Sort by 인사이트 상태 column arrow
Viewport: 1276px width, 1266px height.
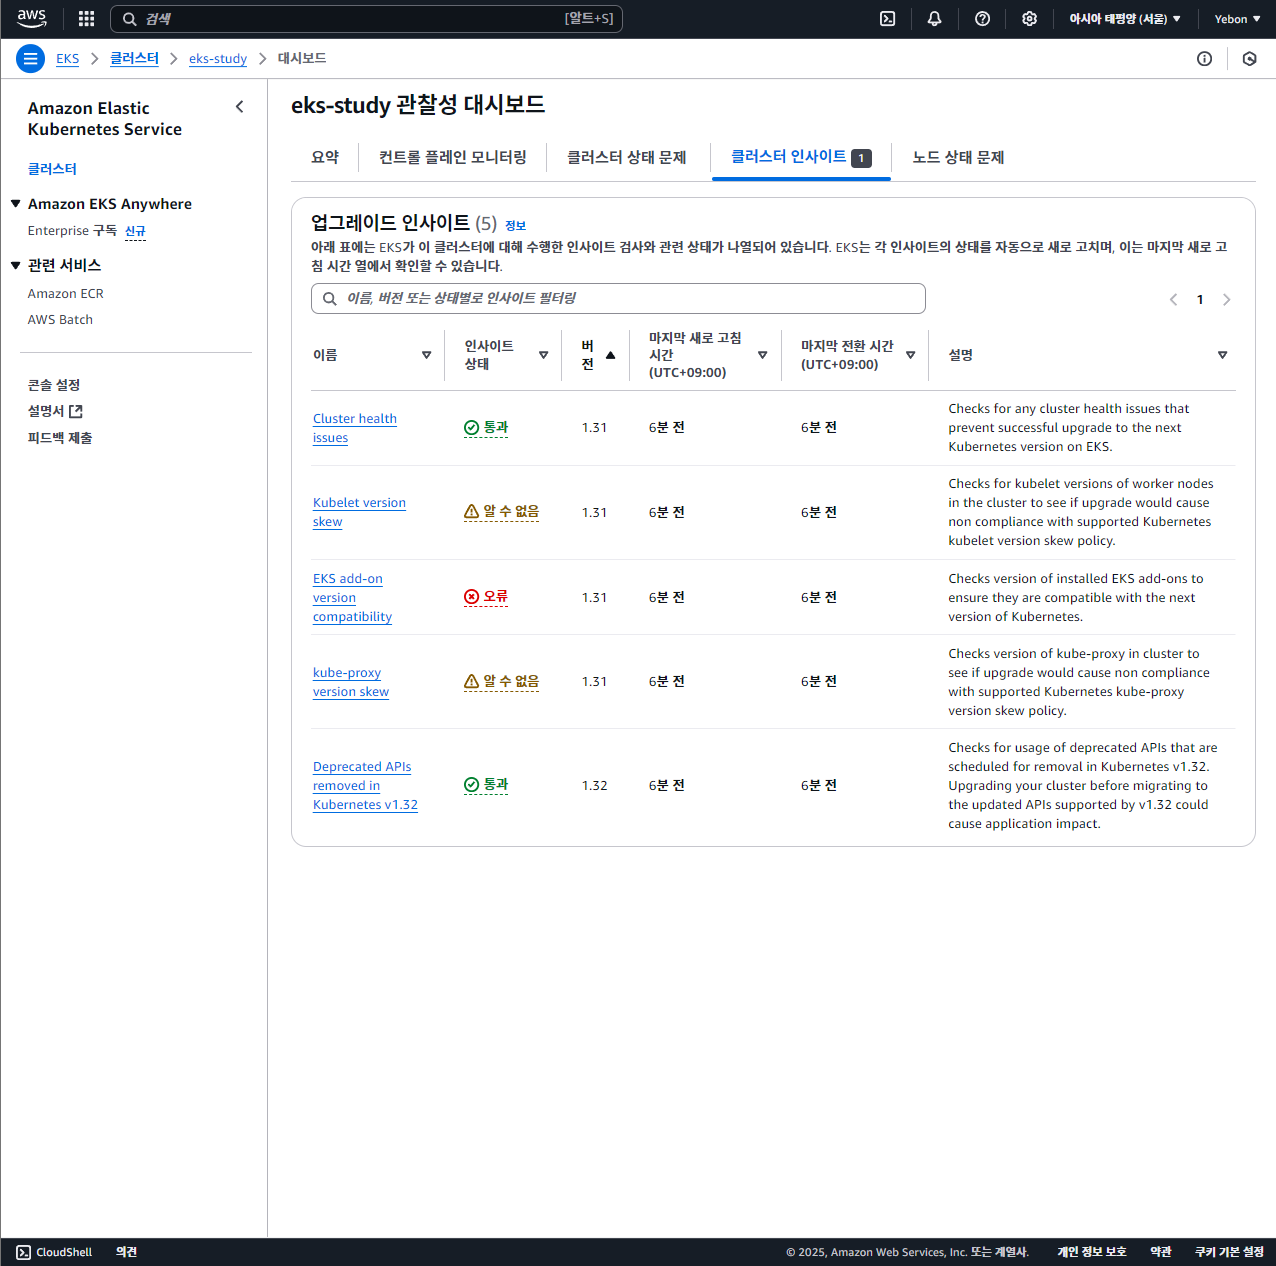point(543,355)
